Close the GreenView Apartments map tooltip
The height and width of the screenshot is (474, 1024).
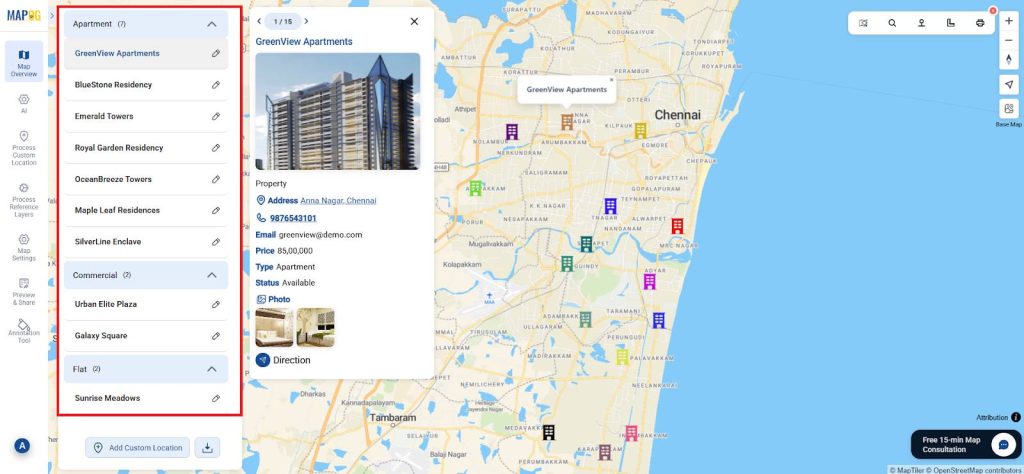611,80
